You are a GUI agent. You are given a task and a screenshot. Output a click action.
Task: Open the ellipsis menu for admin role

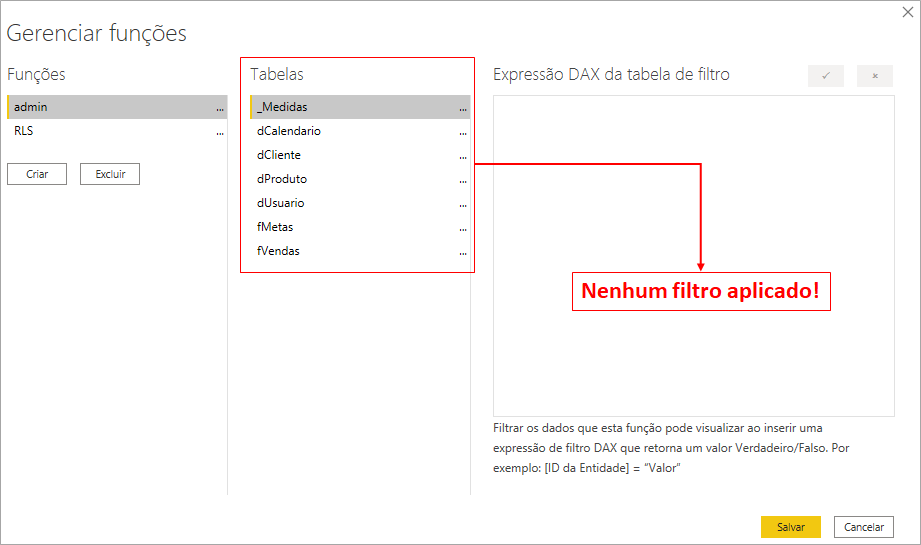[x=220, y=108]
